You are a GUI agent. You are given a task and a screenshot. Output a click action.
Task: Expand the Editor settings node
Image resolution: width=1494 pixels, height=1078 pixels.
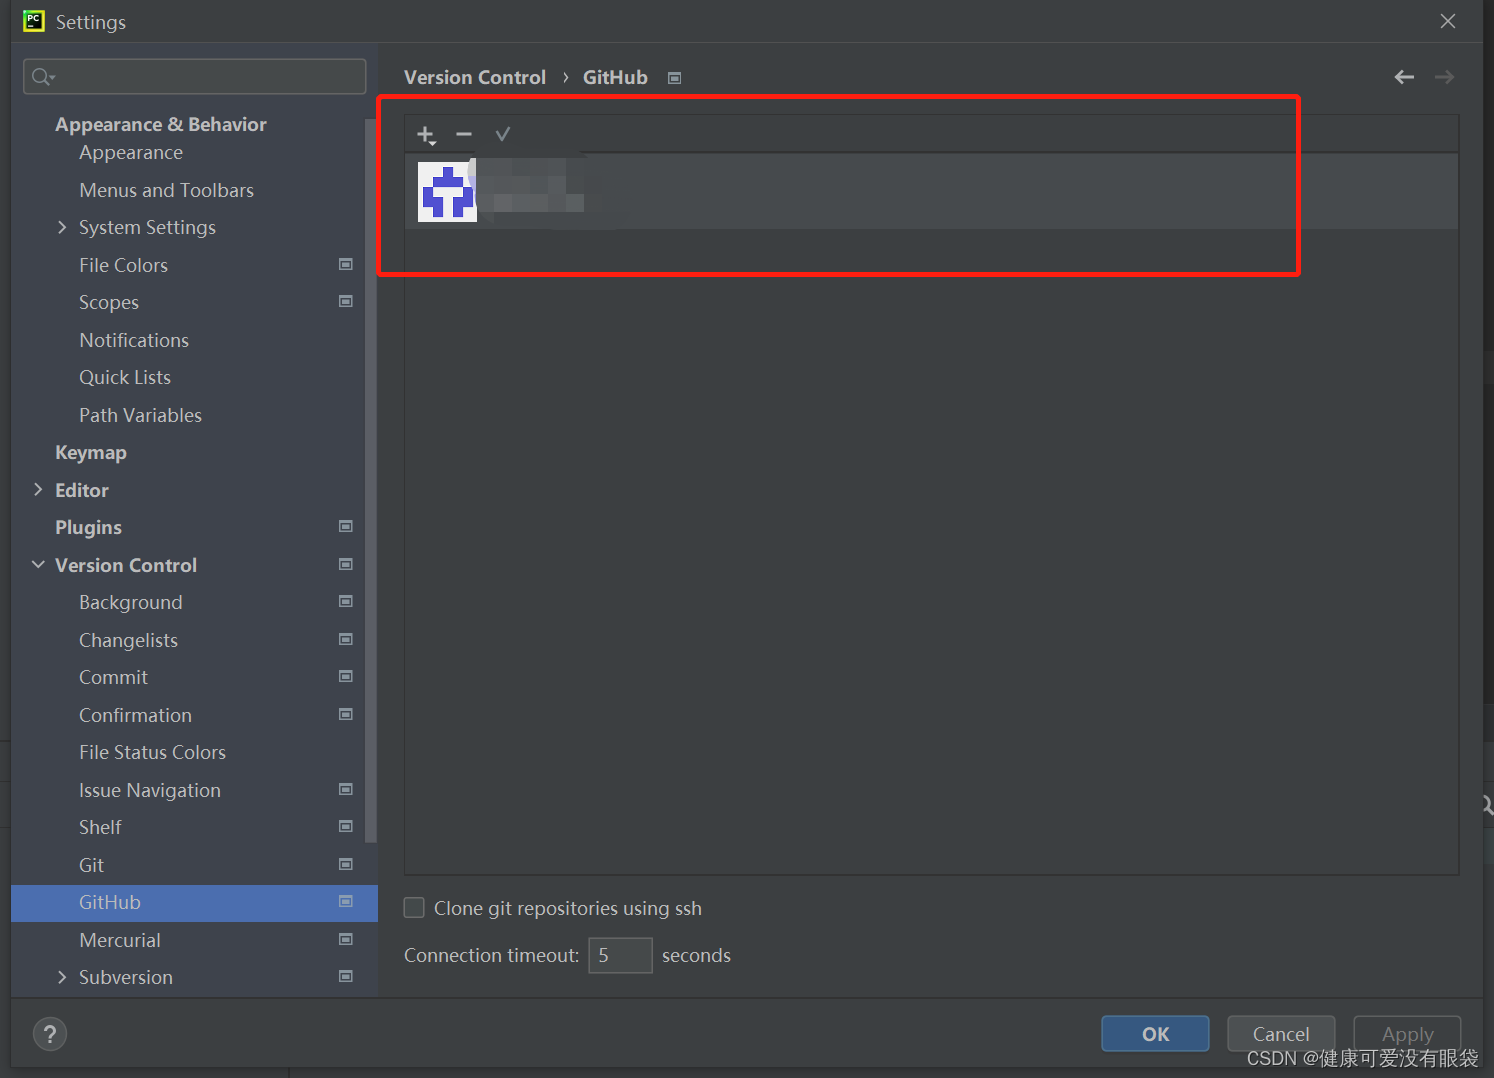[38, 489]
